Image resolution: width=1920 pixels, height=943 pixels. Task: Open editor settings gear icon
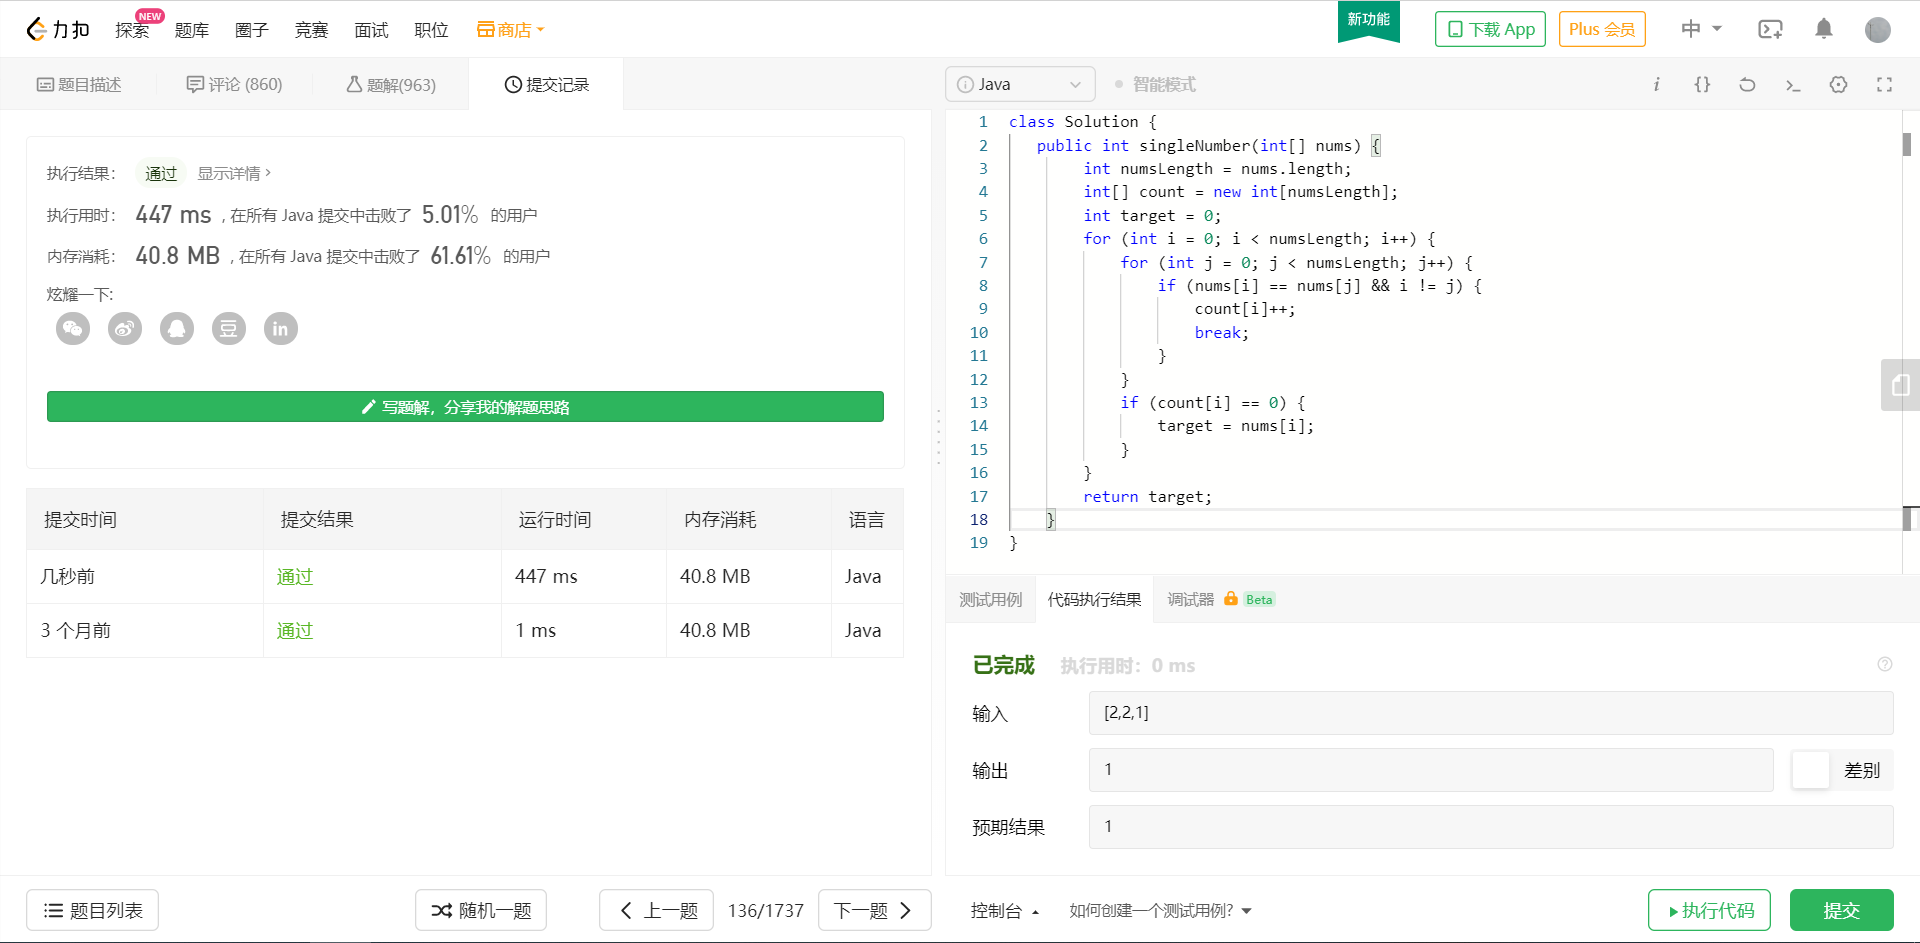coord(1838,84)
